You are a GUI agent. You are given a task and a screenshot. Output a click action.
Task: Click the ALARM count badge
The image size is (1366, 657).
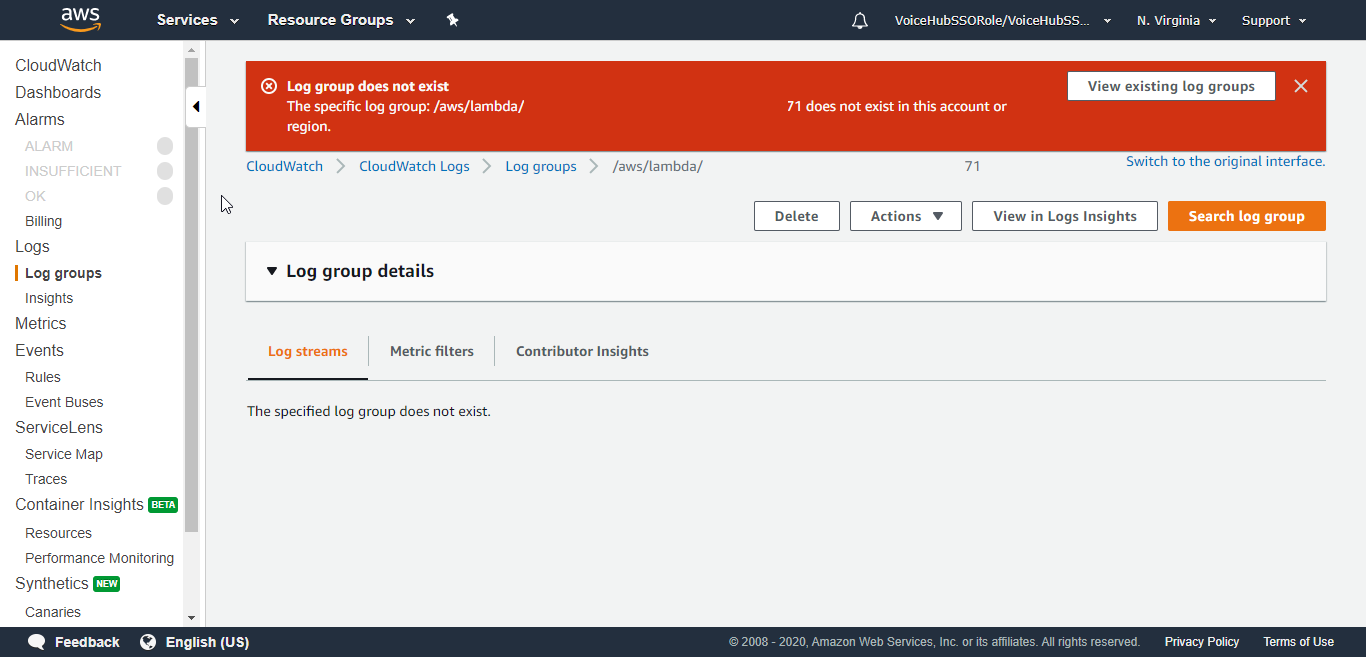165,146
